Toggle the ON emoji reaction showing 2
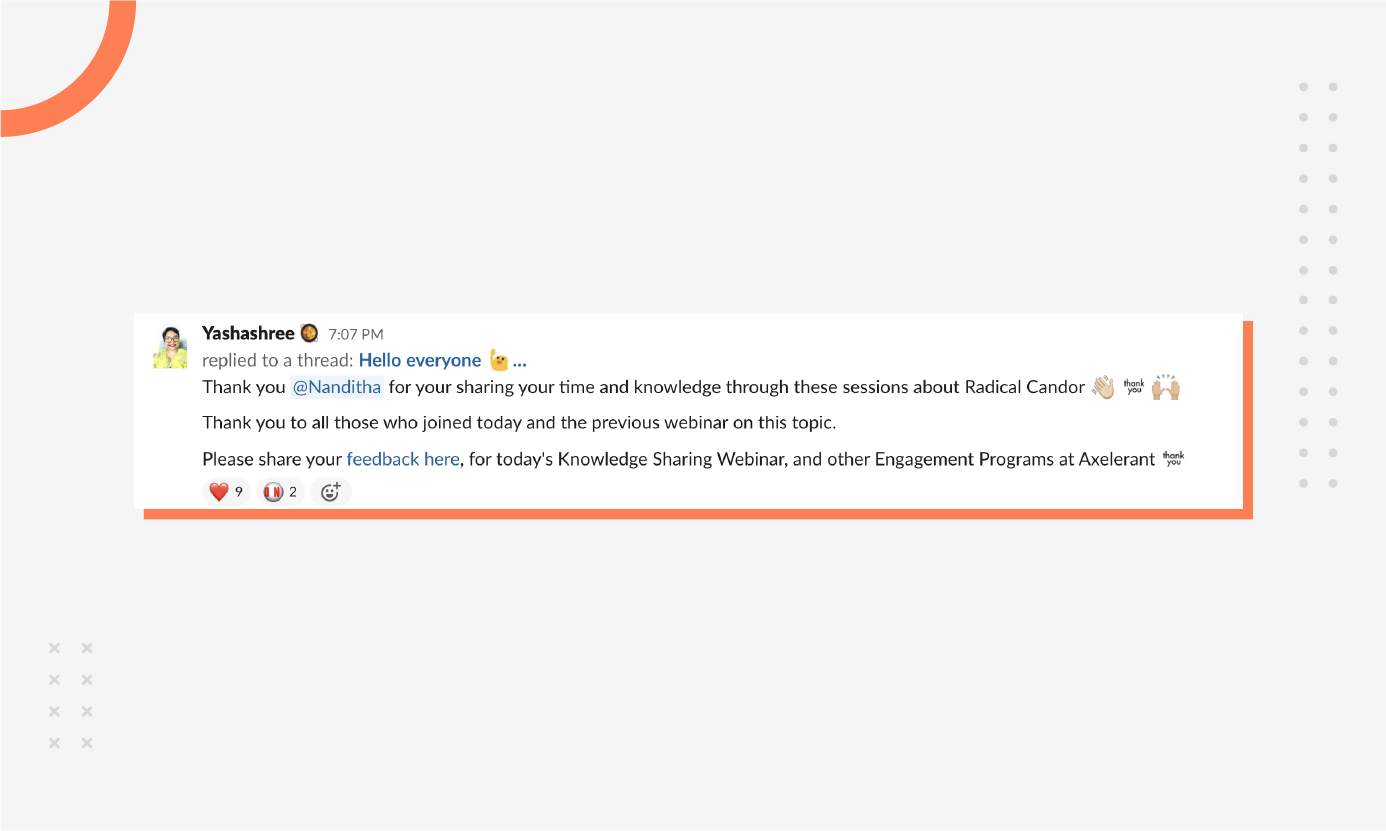The height and width of the screenshot is (831, 1386). 279,491
